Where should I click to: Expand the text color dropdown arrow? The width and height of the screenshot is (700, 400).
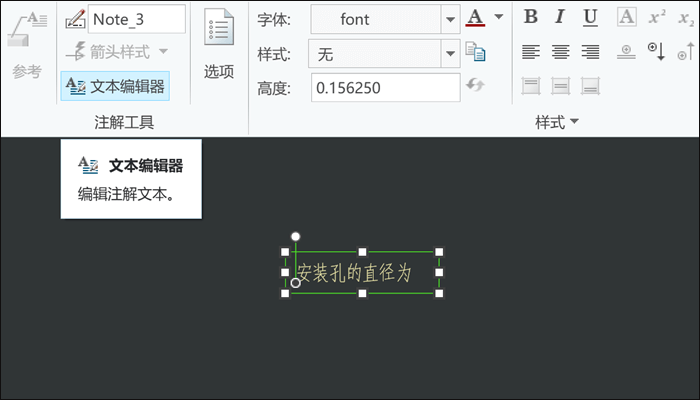(499, 17)
